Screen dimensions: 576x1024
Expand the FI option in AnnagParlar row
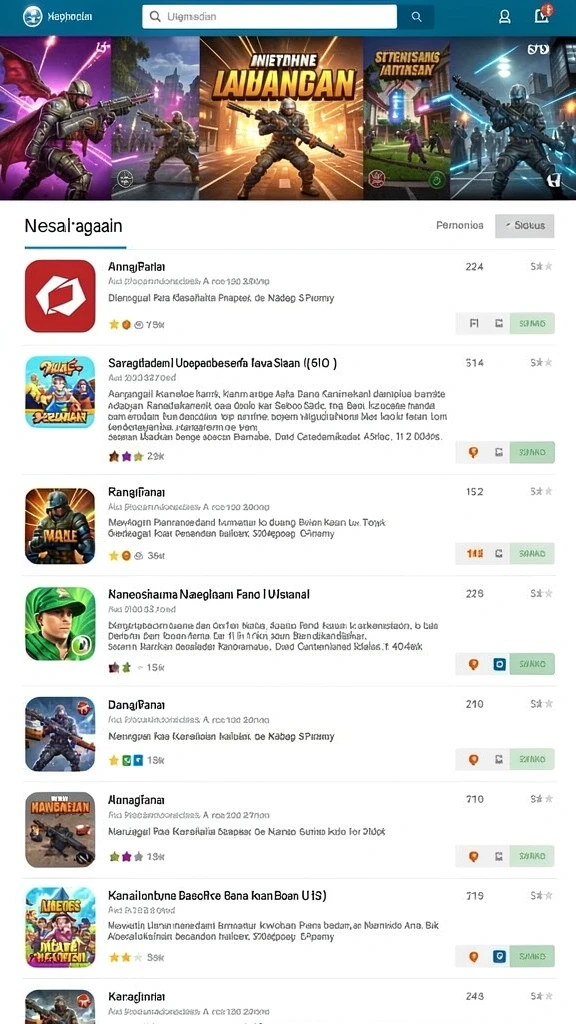click(x=474, y=323)
